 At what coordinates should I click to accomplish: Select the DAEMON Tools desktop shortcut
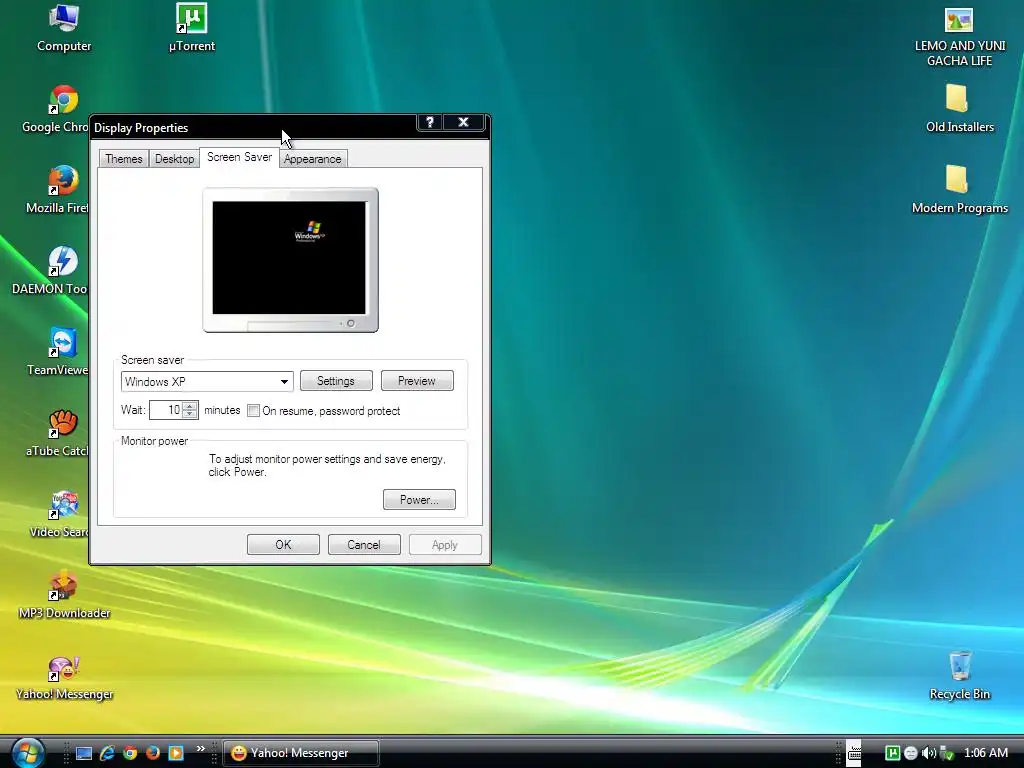[x=52, y=271]
